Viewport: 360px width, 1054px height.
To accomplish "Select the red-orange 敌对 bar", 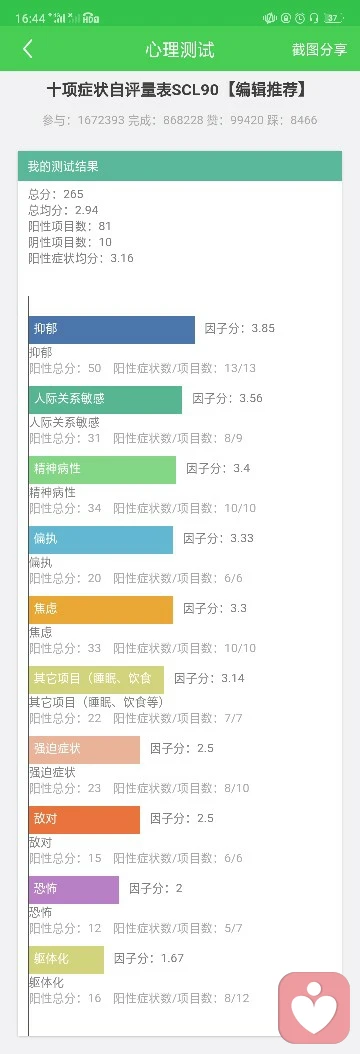I will (x=84, y=819).
